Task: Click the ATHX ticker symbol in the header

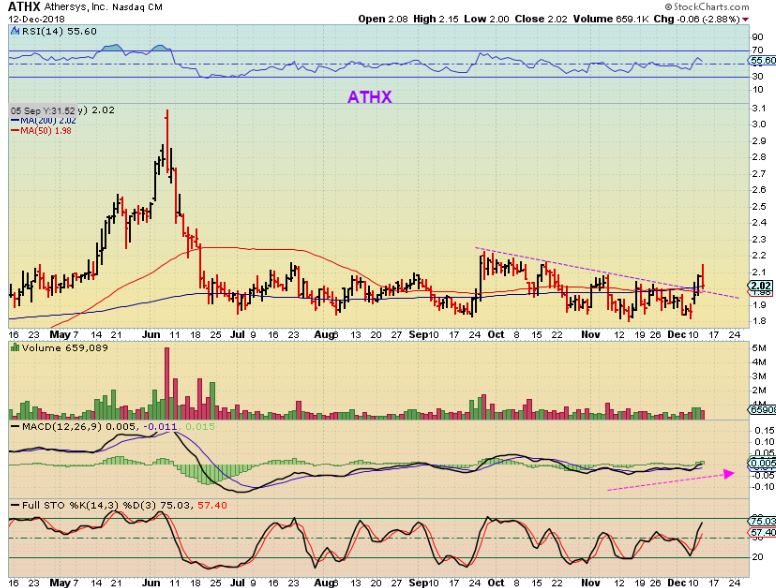Action: [24, 7]
